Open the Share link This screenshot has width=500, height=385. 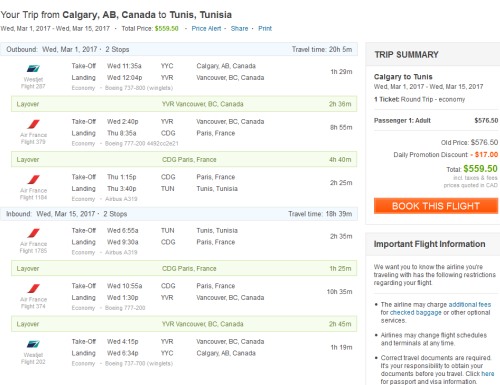239,29
